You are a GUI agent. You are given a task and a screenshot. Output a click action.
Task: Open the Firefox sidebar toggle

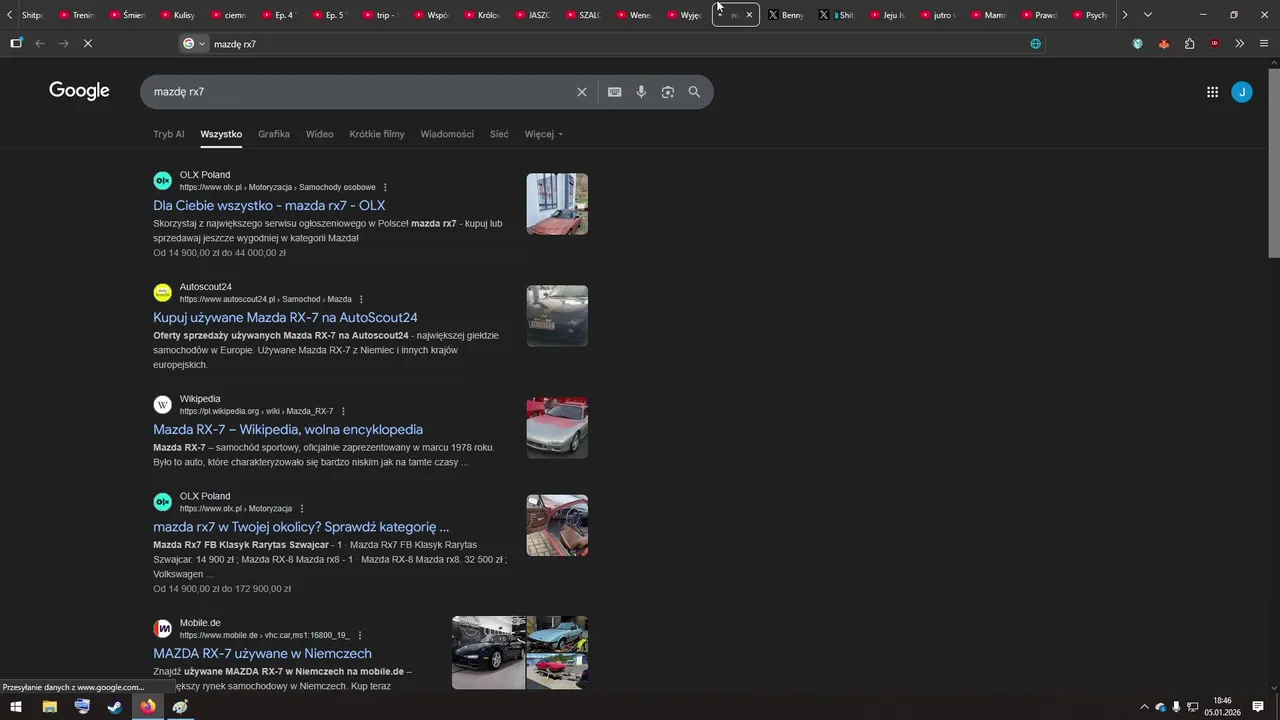16,43
